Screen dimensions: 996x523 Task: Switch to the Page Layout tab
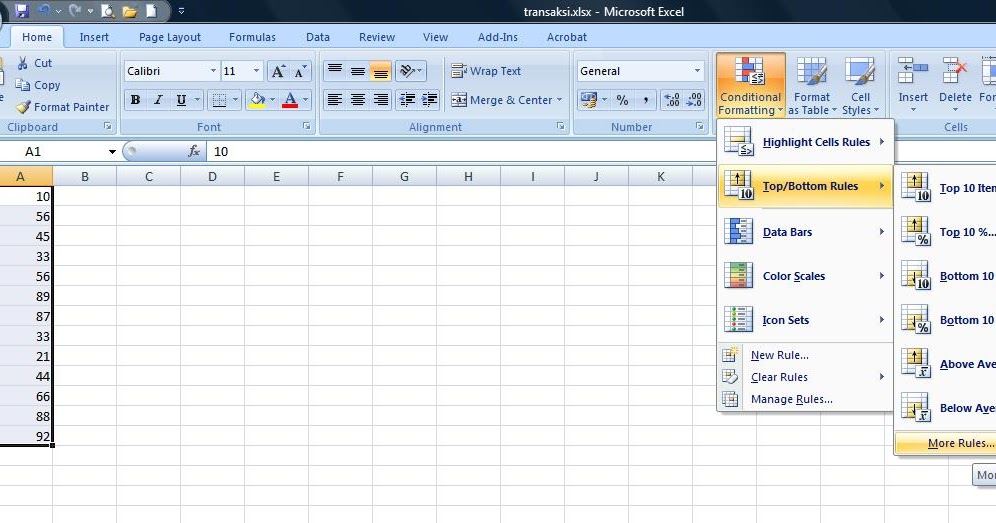click(x=170, y=37)
